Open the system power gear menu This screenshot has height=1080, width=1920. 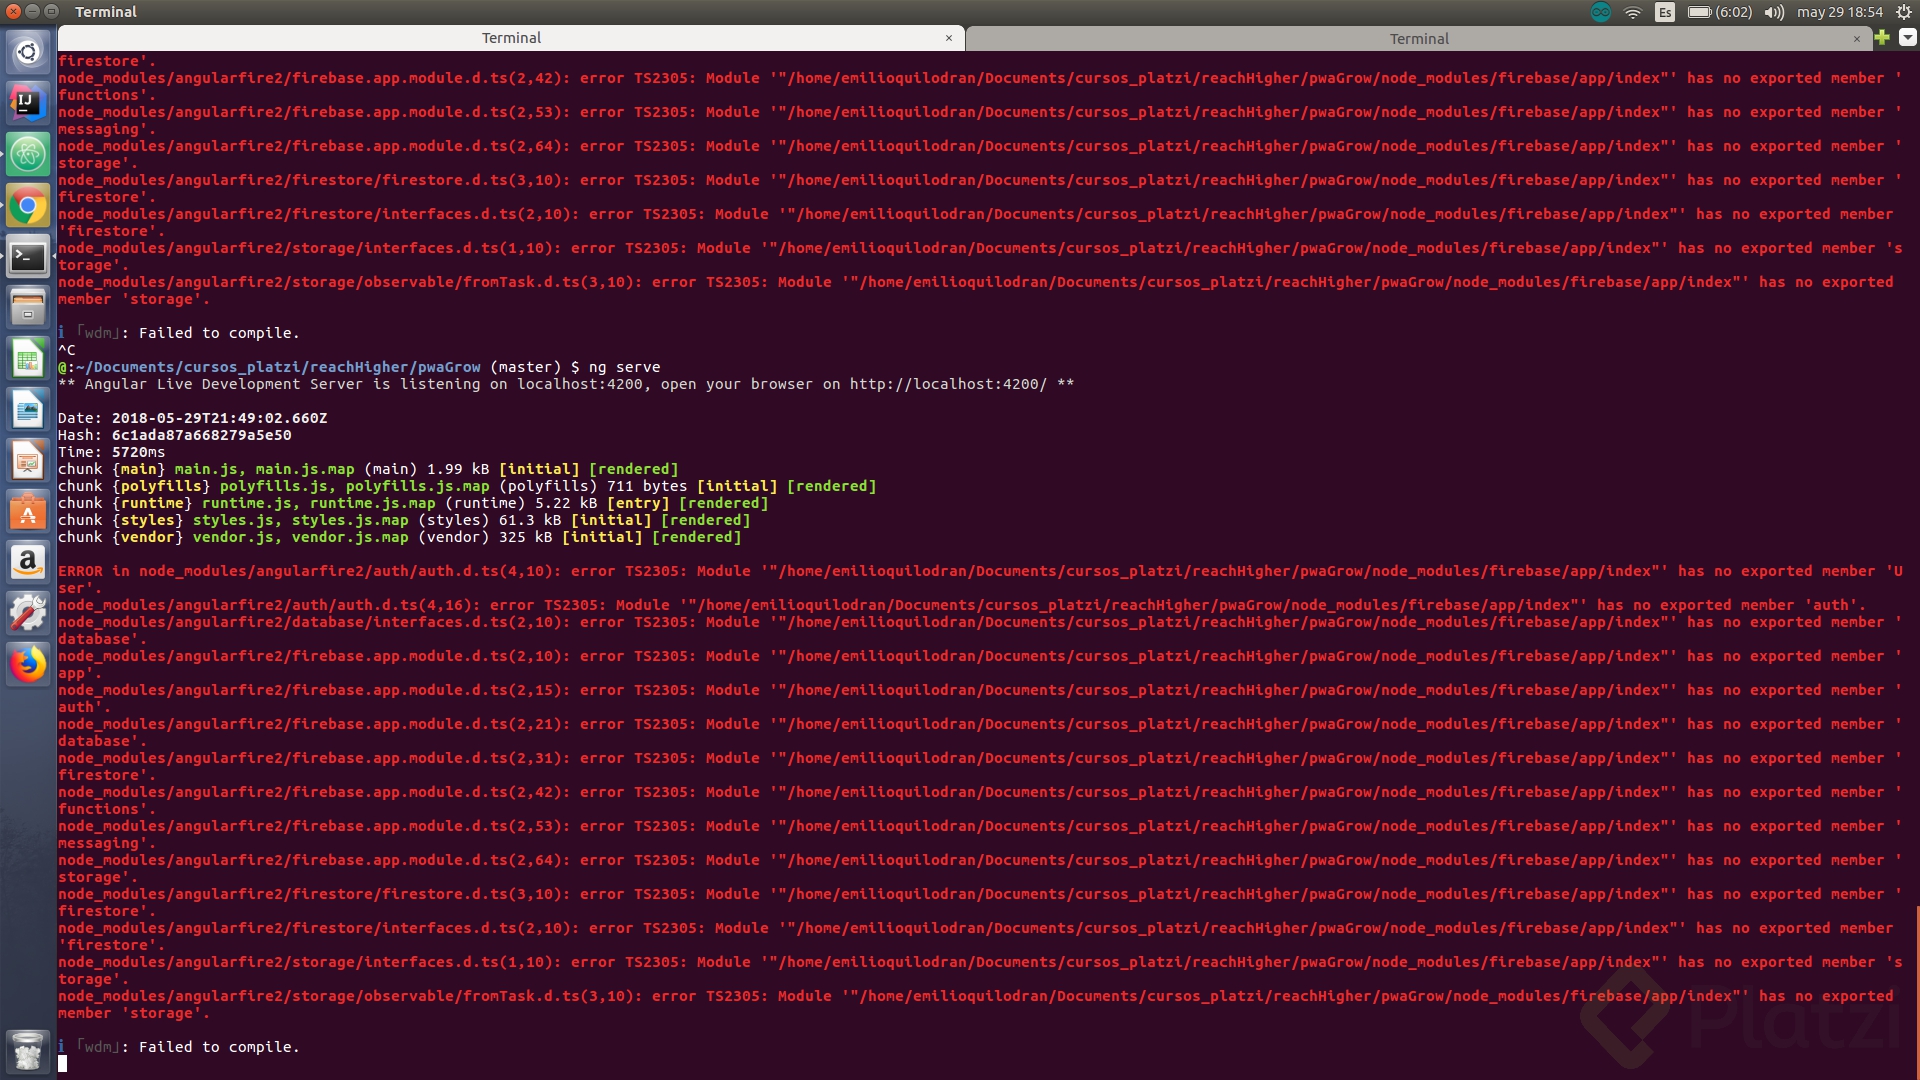point(1903,12)
